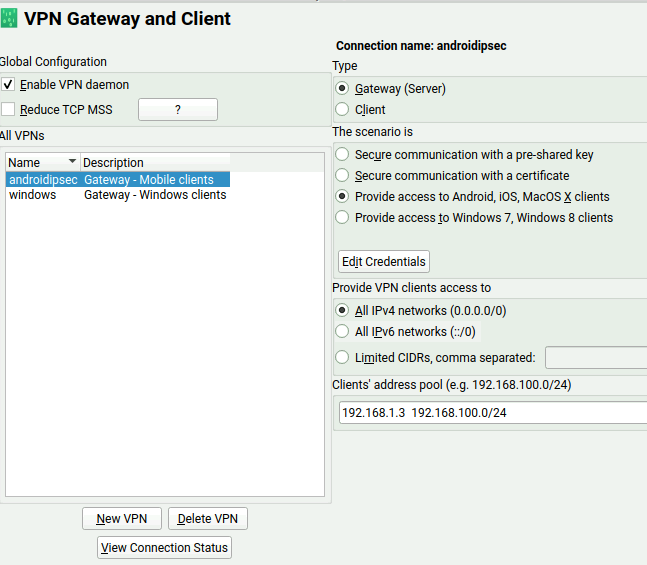Sort VPN list by Name column

(x=42, y=162)
